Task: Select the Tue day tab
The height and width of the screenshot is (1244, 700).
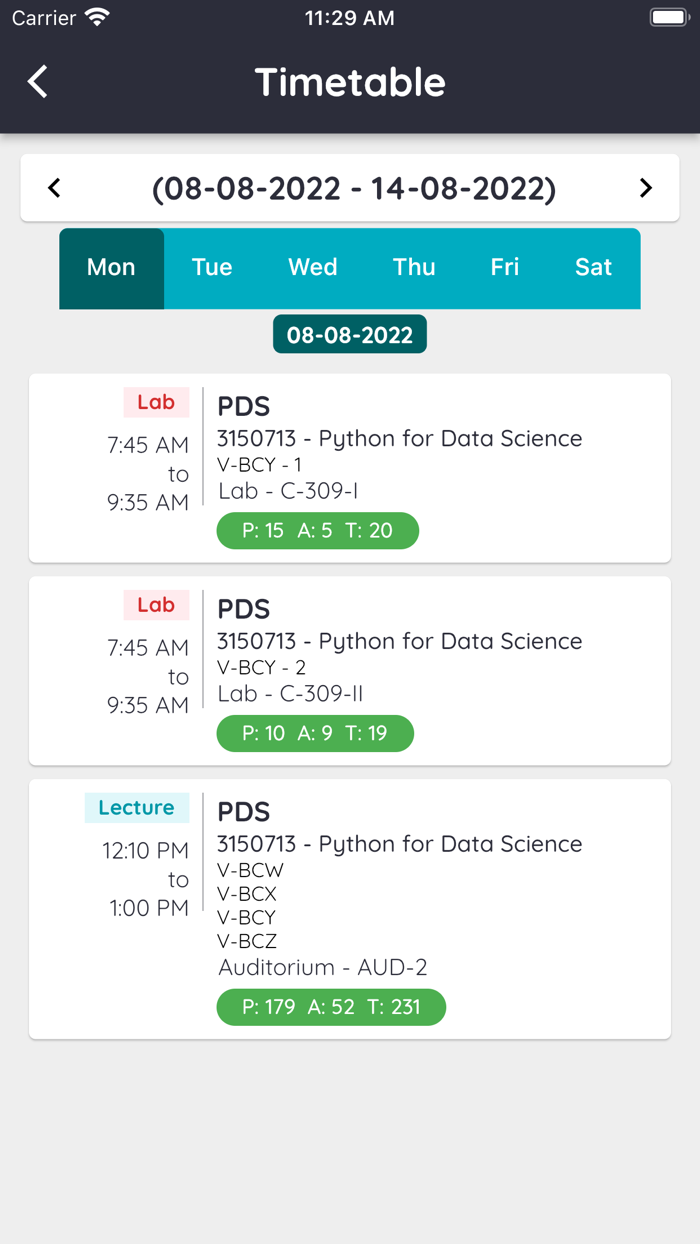Action: point(212,268)
